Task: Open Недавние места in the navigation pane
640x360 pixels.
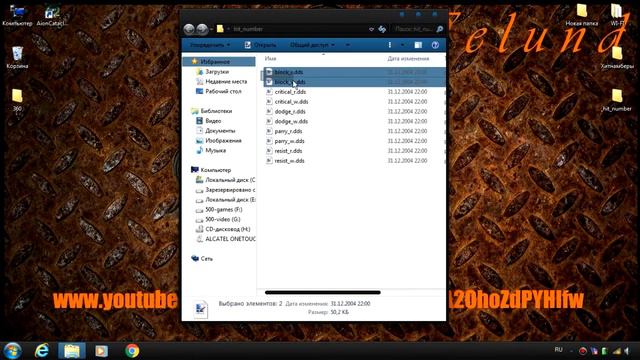Action: pyautogui.click(x=226, y=81)
